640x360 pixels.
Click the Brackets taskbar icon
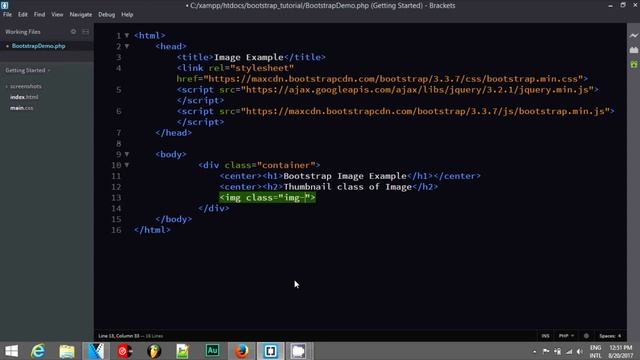pyautogui.click(x=271, y=351)
